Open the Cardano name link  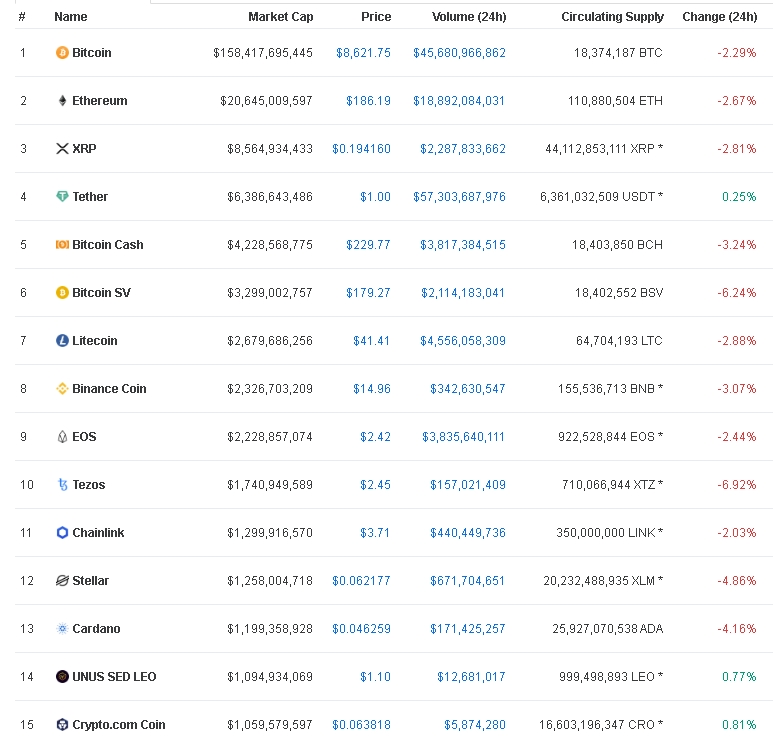tap(96, 629)
